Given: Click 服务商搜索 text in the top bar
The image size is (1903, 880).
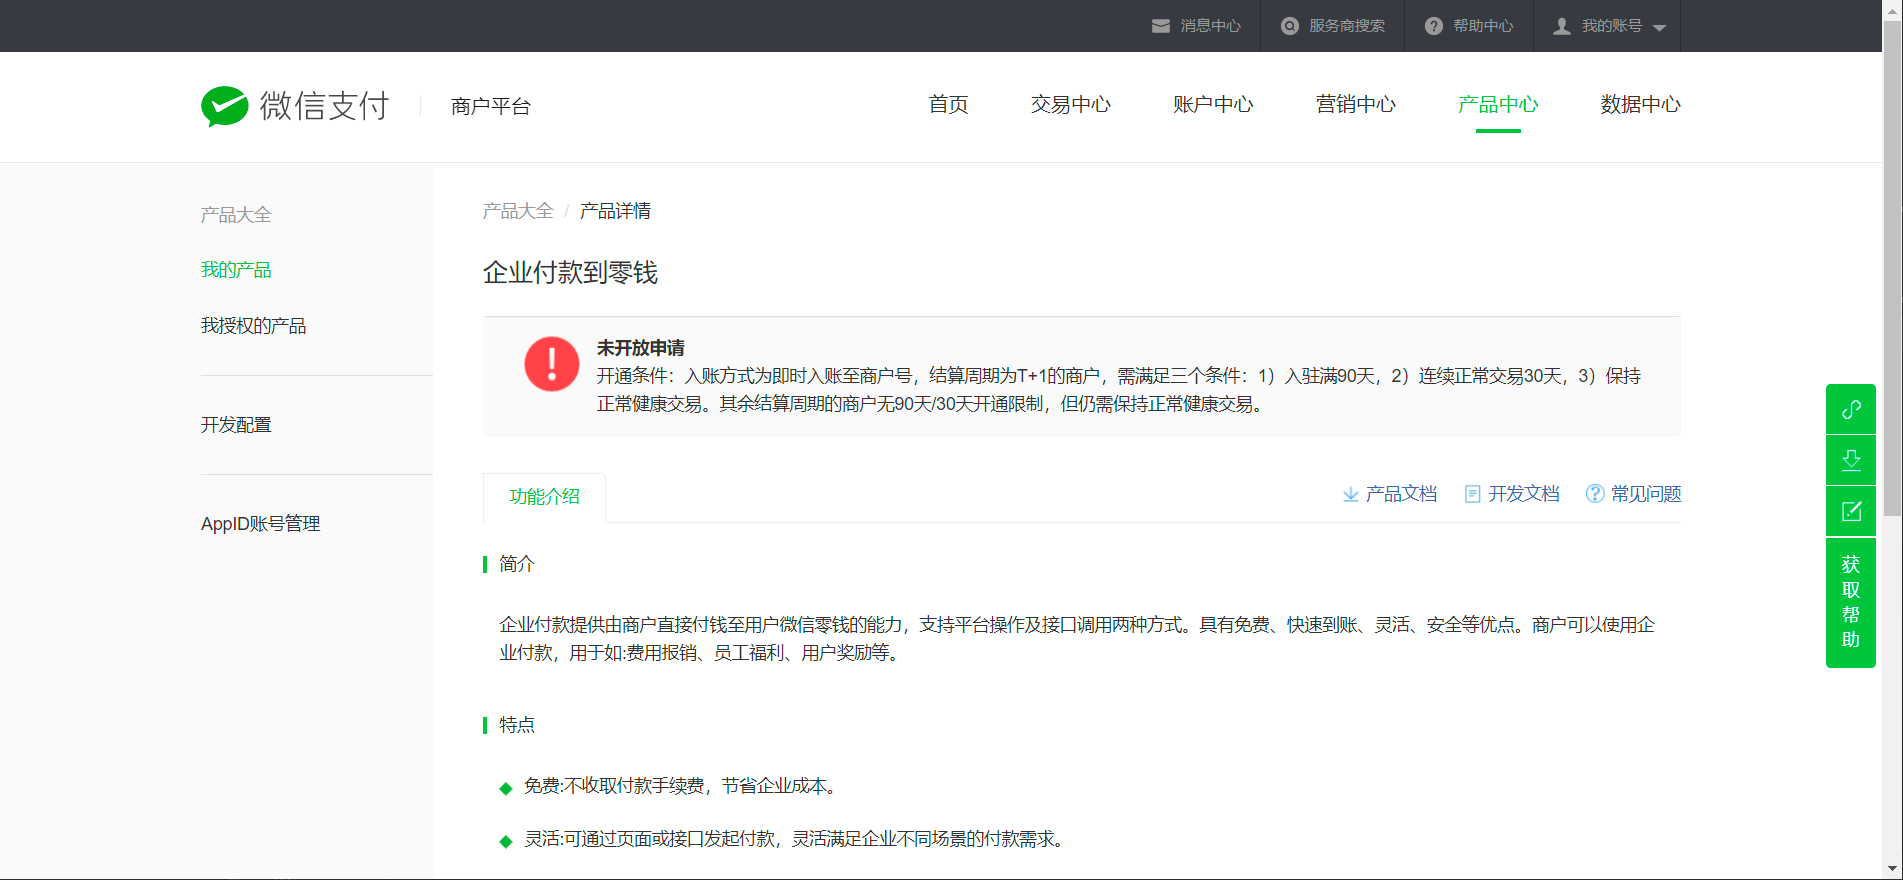Looking at the screenshot, I should pyautogui.click(x=1347, y=26).
